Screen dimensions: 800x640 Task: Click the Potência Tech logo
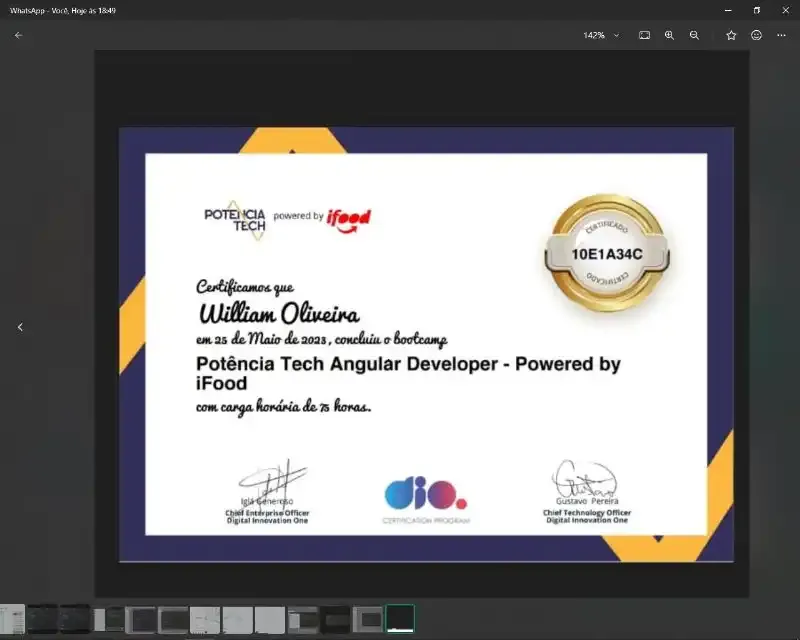235,220
